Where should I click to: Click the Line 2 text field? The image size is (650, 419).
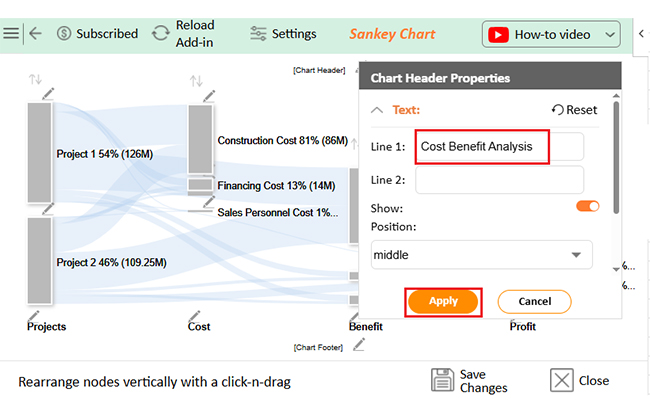coord(499,180)
